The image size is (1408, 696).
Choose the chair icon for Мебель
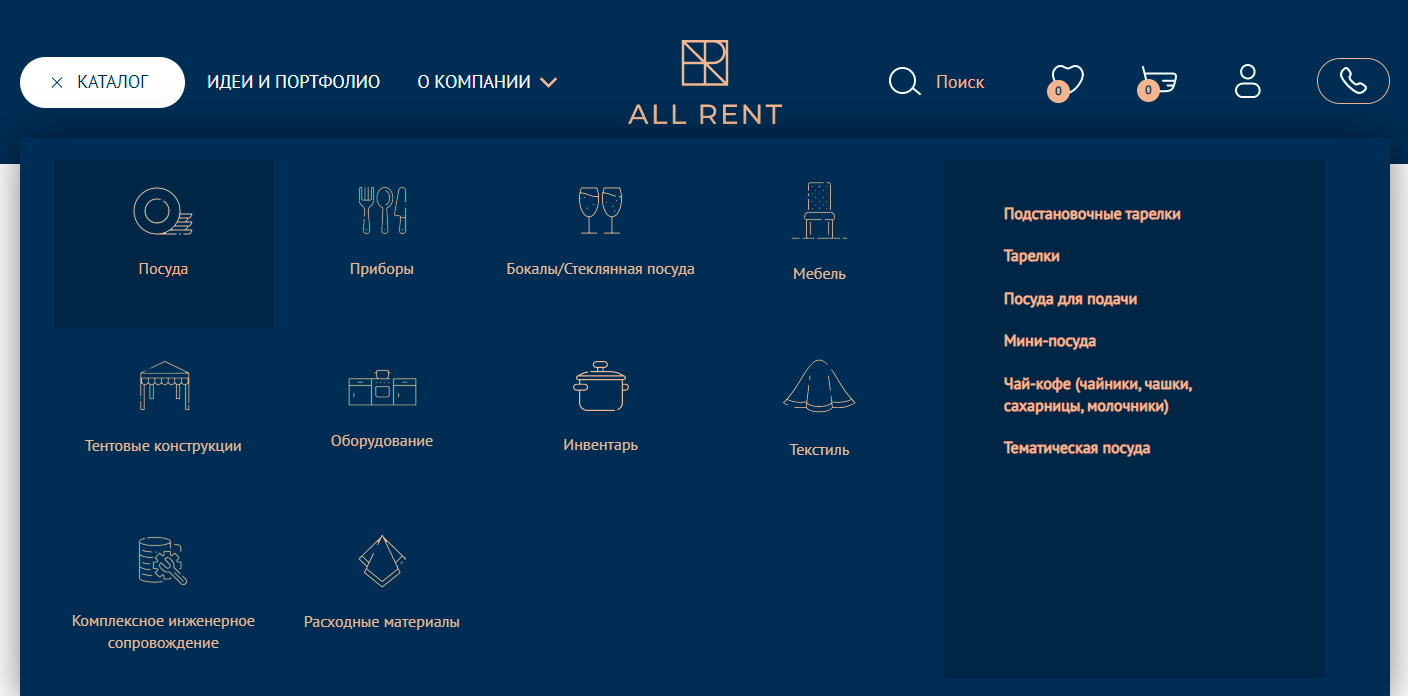[x=819, y=211]
